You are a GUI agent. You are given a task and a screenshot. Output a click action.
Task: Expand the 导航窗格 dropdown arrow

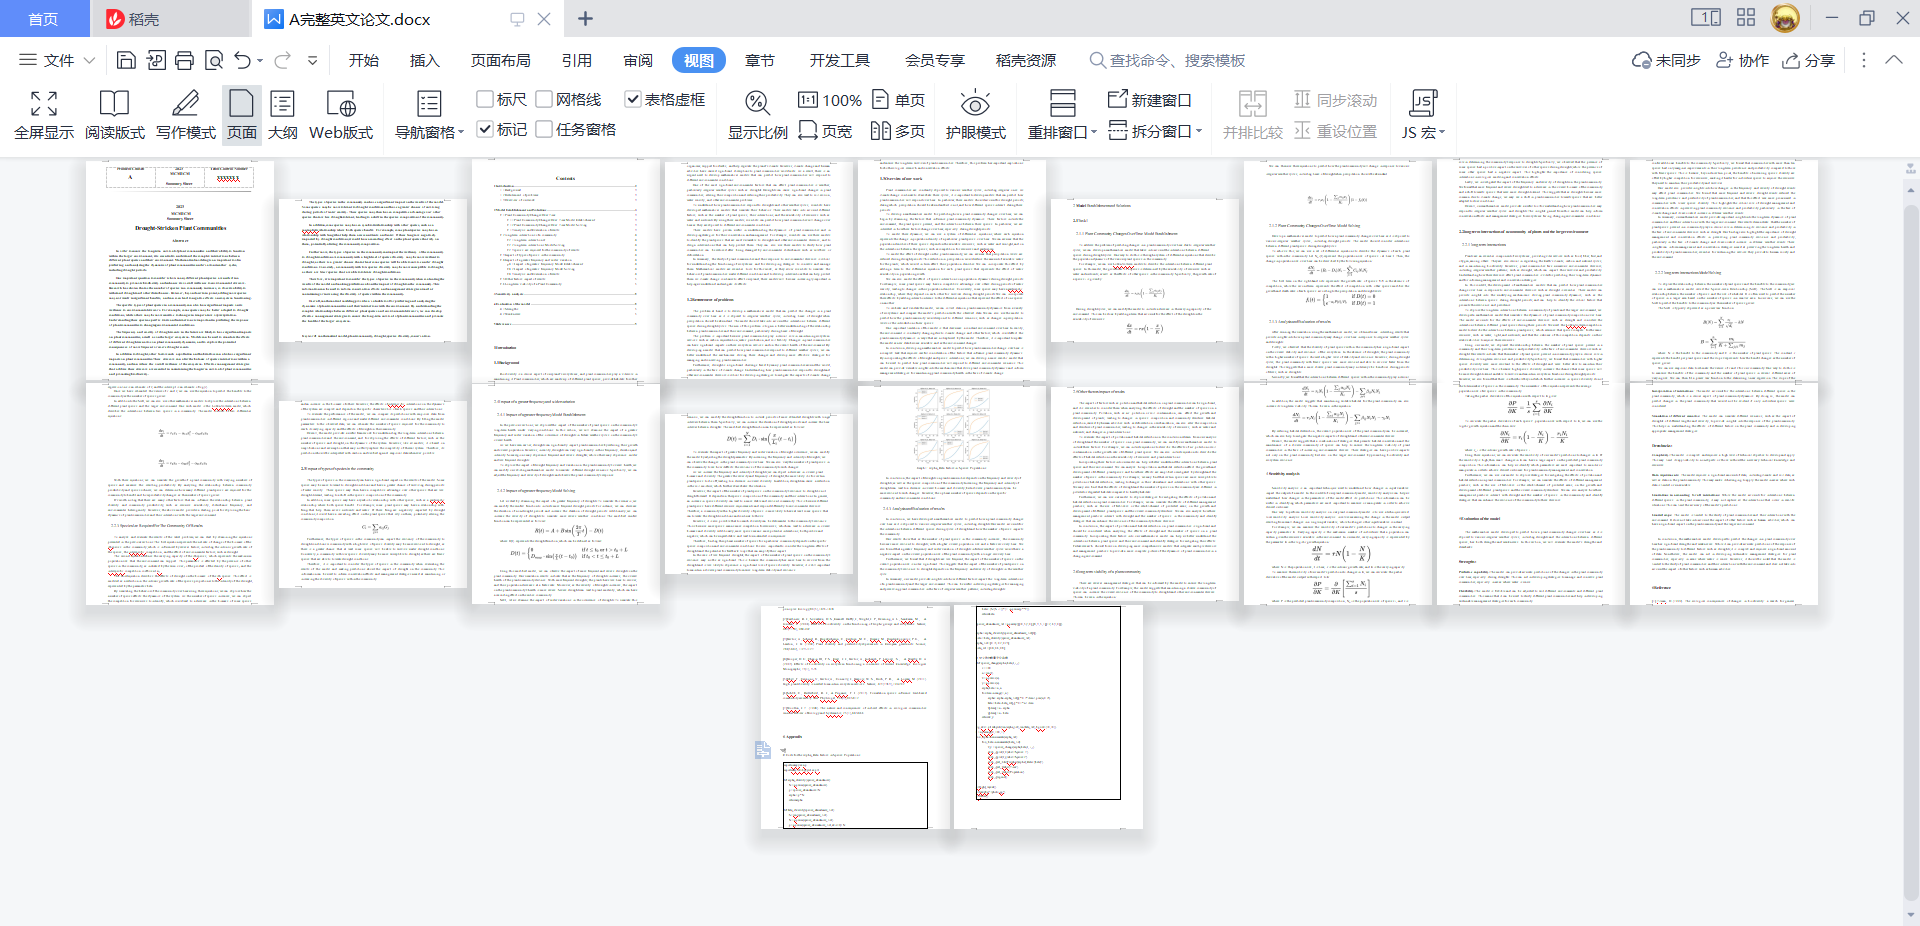(x=461, y=132)
